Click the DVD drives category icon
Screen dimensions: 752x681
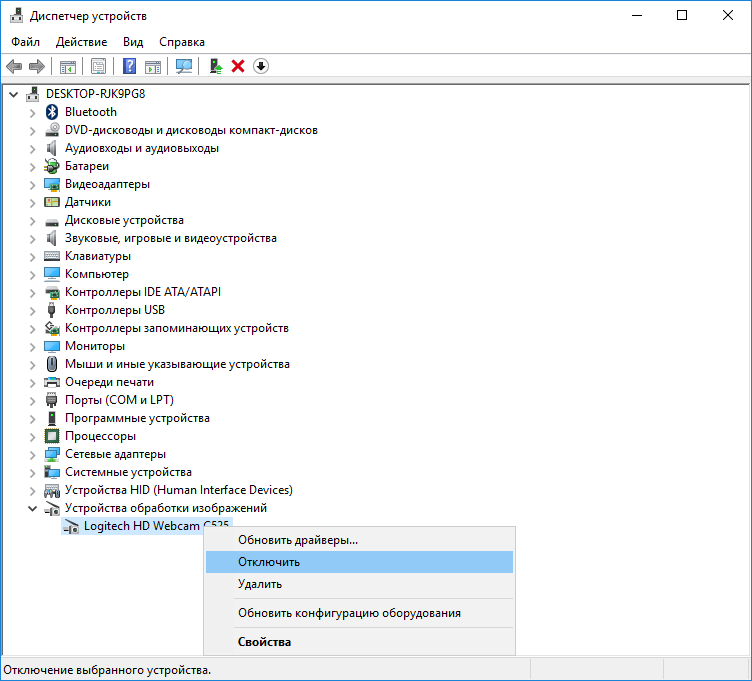[x=52, y=130]
